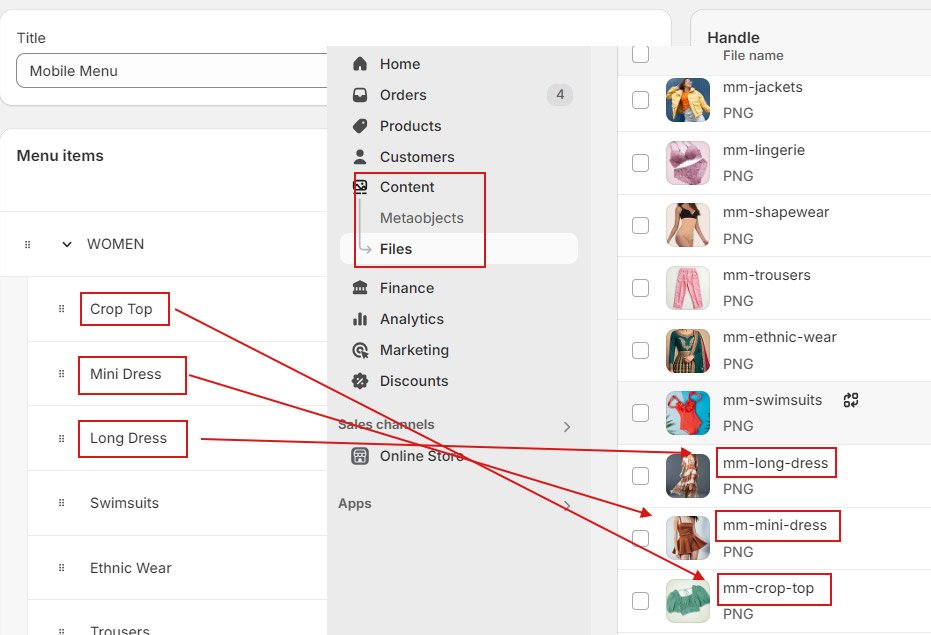The image size is (931, 635).
Task: Click the mm-mini-dress file name
Action: point(774,525)
